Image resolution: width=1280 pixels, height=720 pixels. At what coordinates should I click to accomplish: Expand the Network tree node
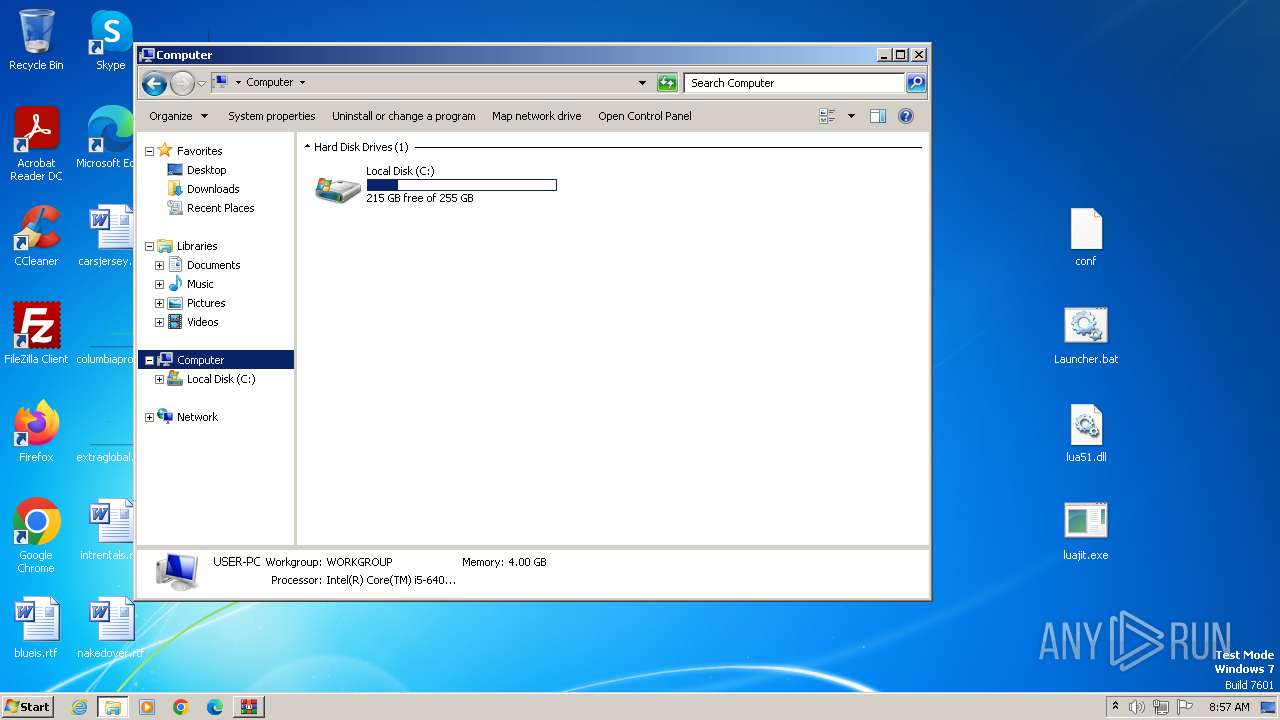coord(149,417)
